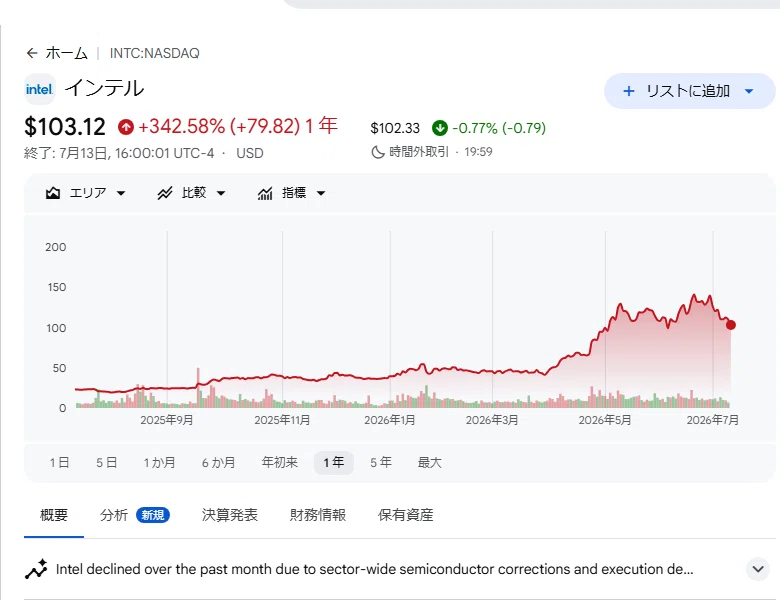Click the 2026年7月 axis label
This screenshot has width=780, height=600.
713,420
